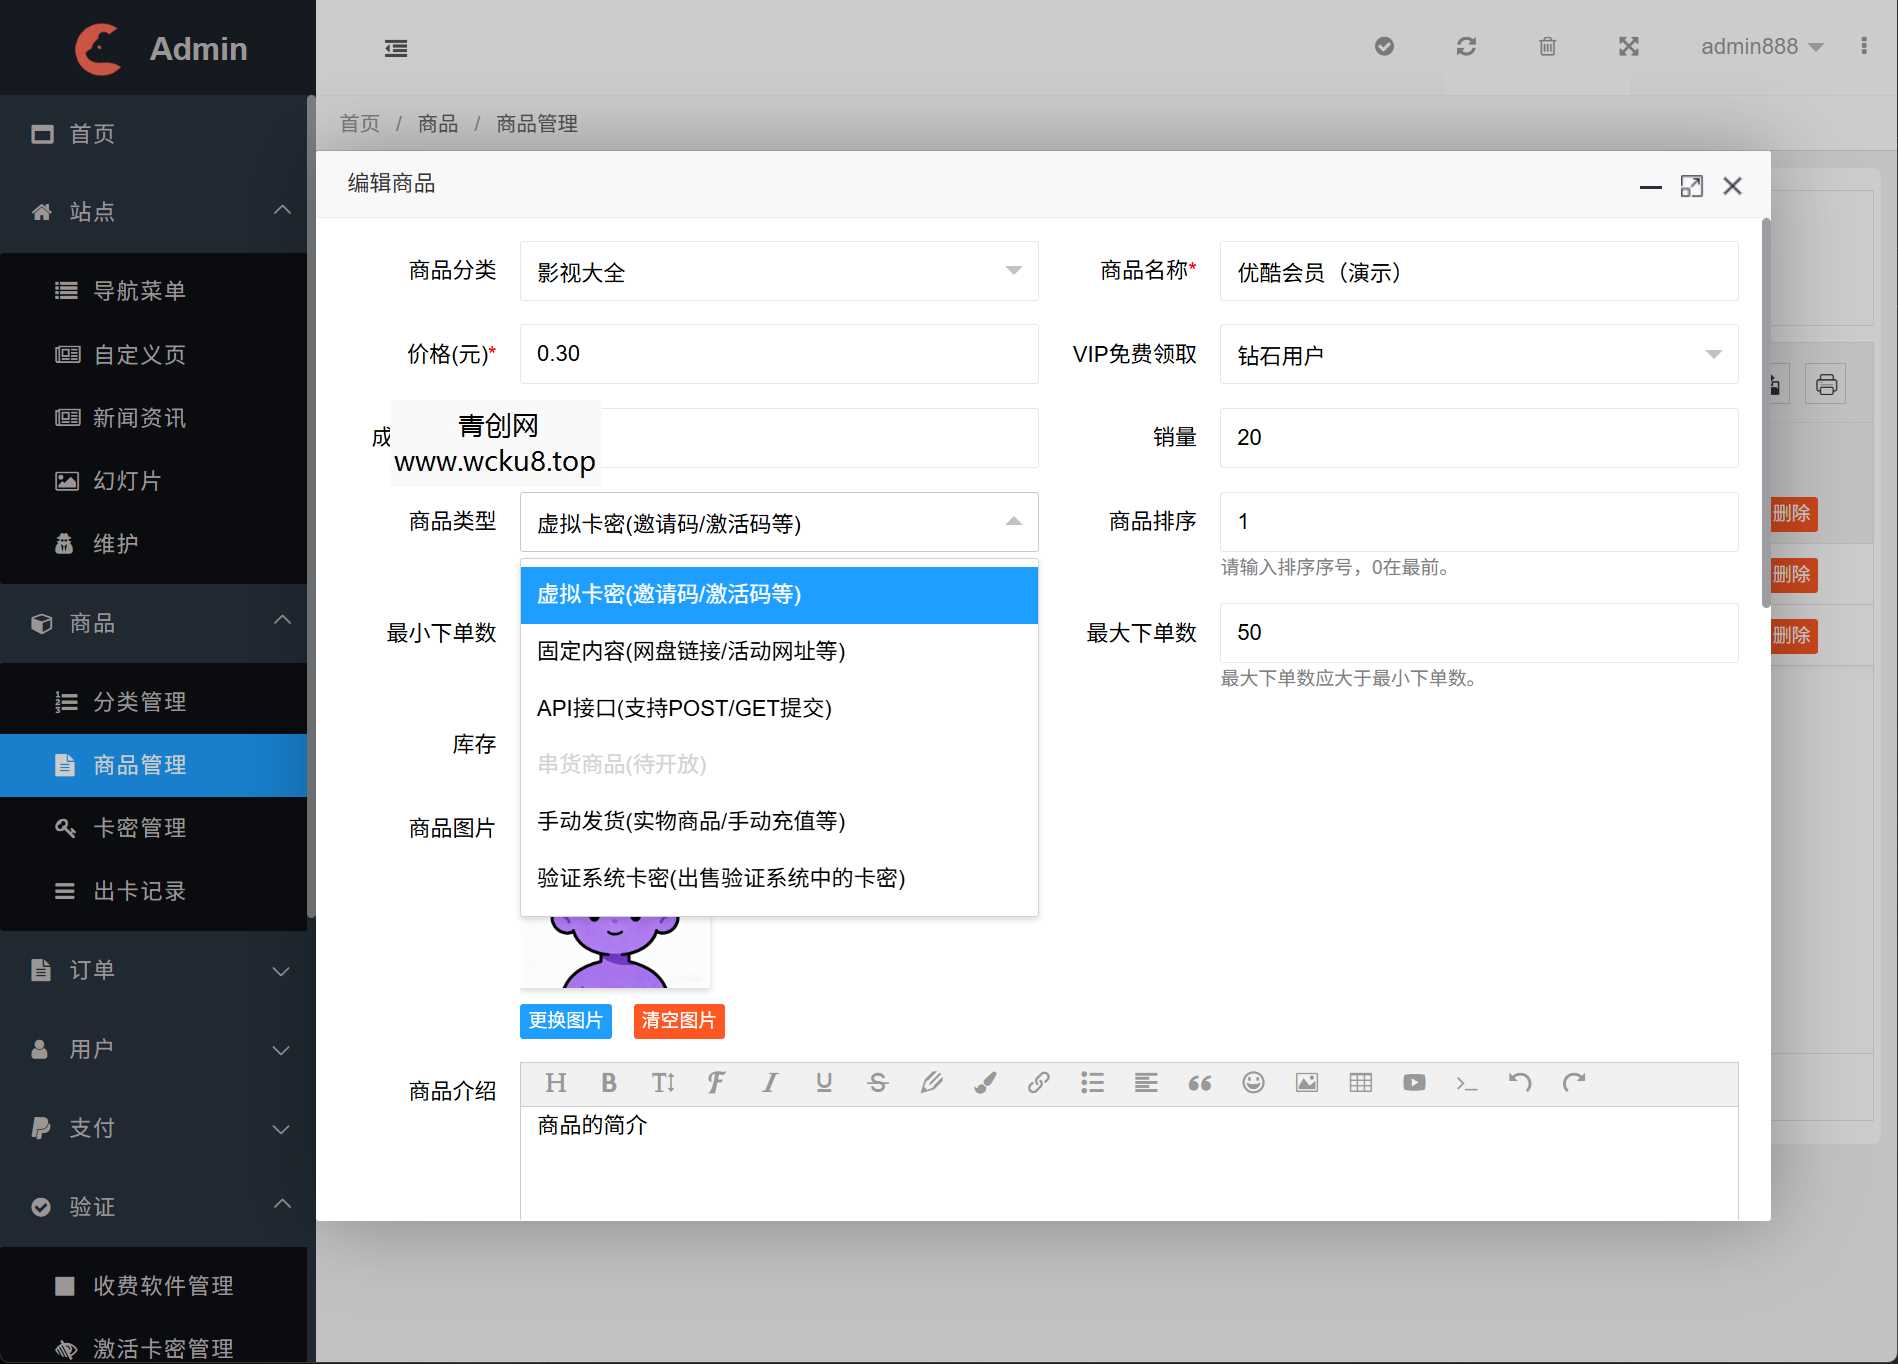Insert an image via the editor image icon
Screen dimensions: 1898x1364
pyautogui.click(x=1307, y=1082)
